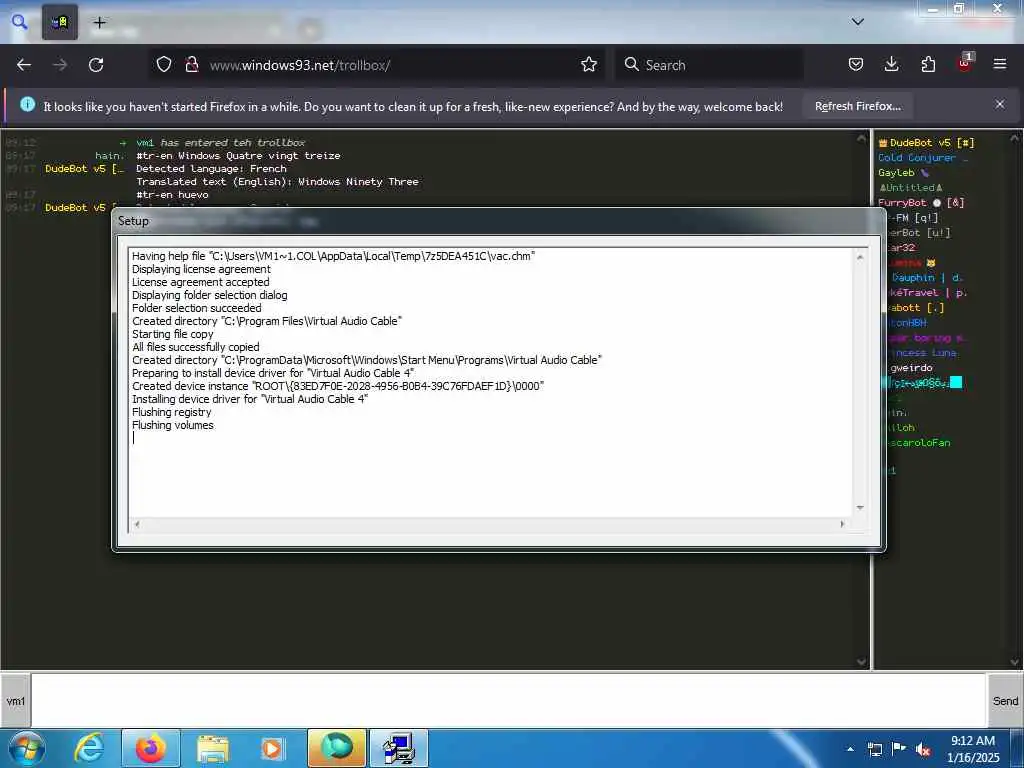The width and height of the screenshot is (1024, 768).
Task: Select DudeBot v5 in user list
Action: pyautogui.click(x=926, y=143)
